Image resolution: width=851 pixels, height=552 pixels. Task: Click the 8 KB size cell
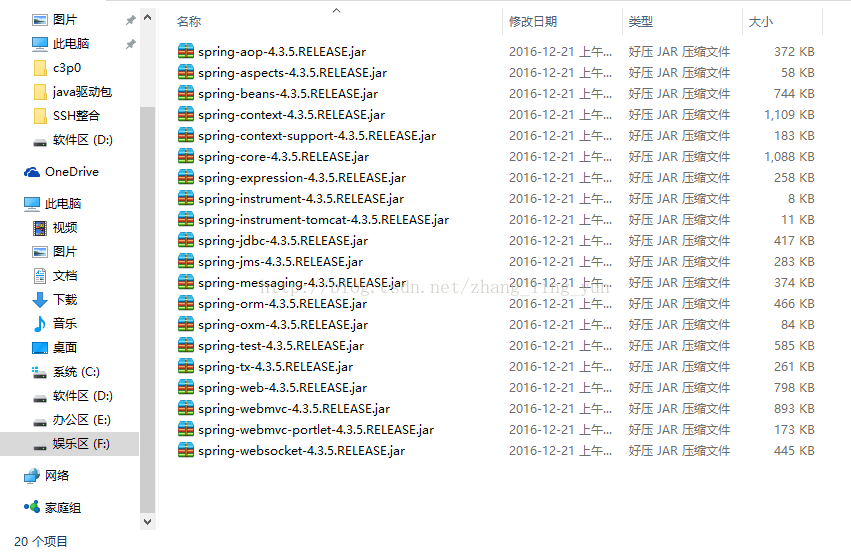tap(801, 199)
